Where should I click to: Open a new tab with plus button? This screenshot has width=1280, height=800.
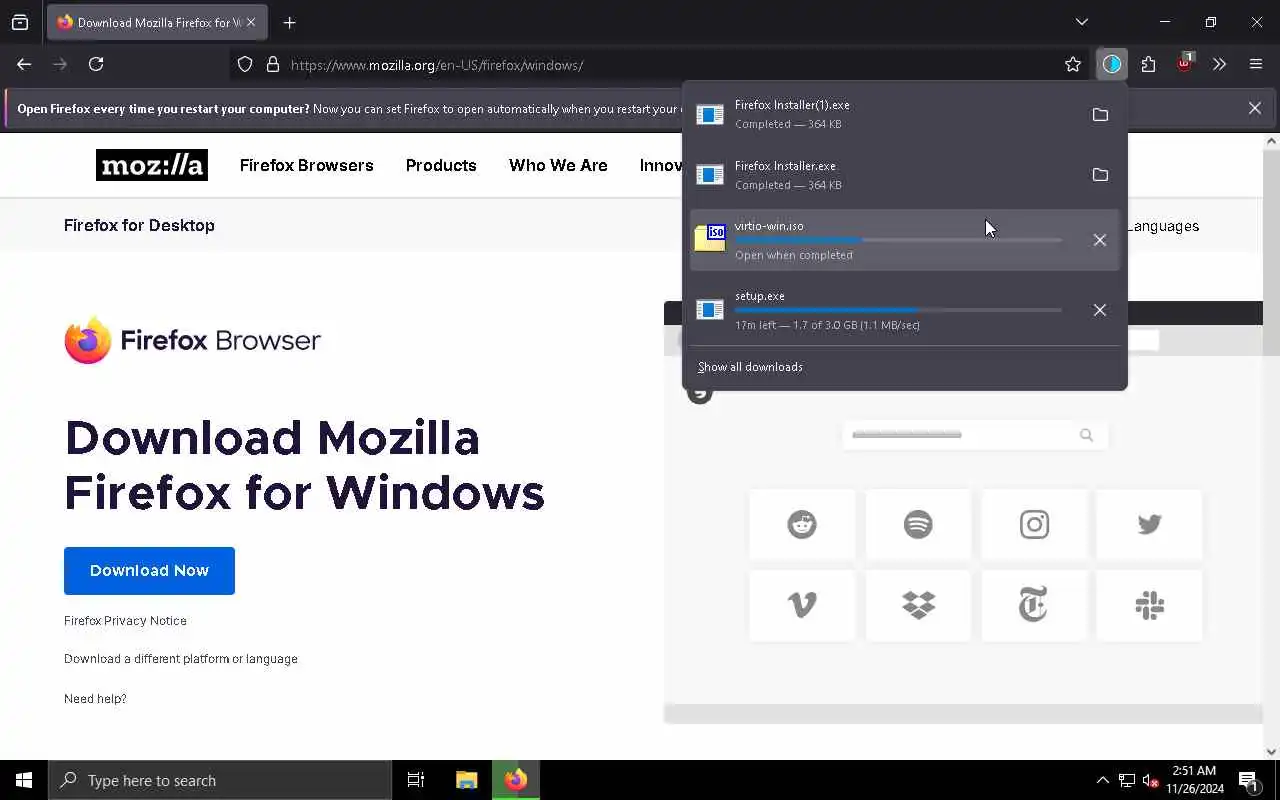(289, 22)
